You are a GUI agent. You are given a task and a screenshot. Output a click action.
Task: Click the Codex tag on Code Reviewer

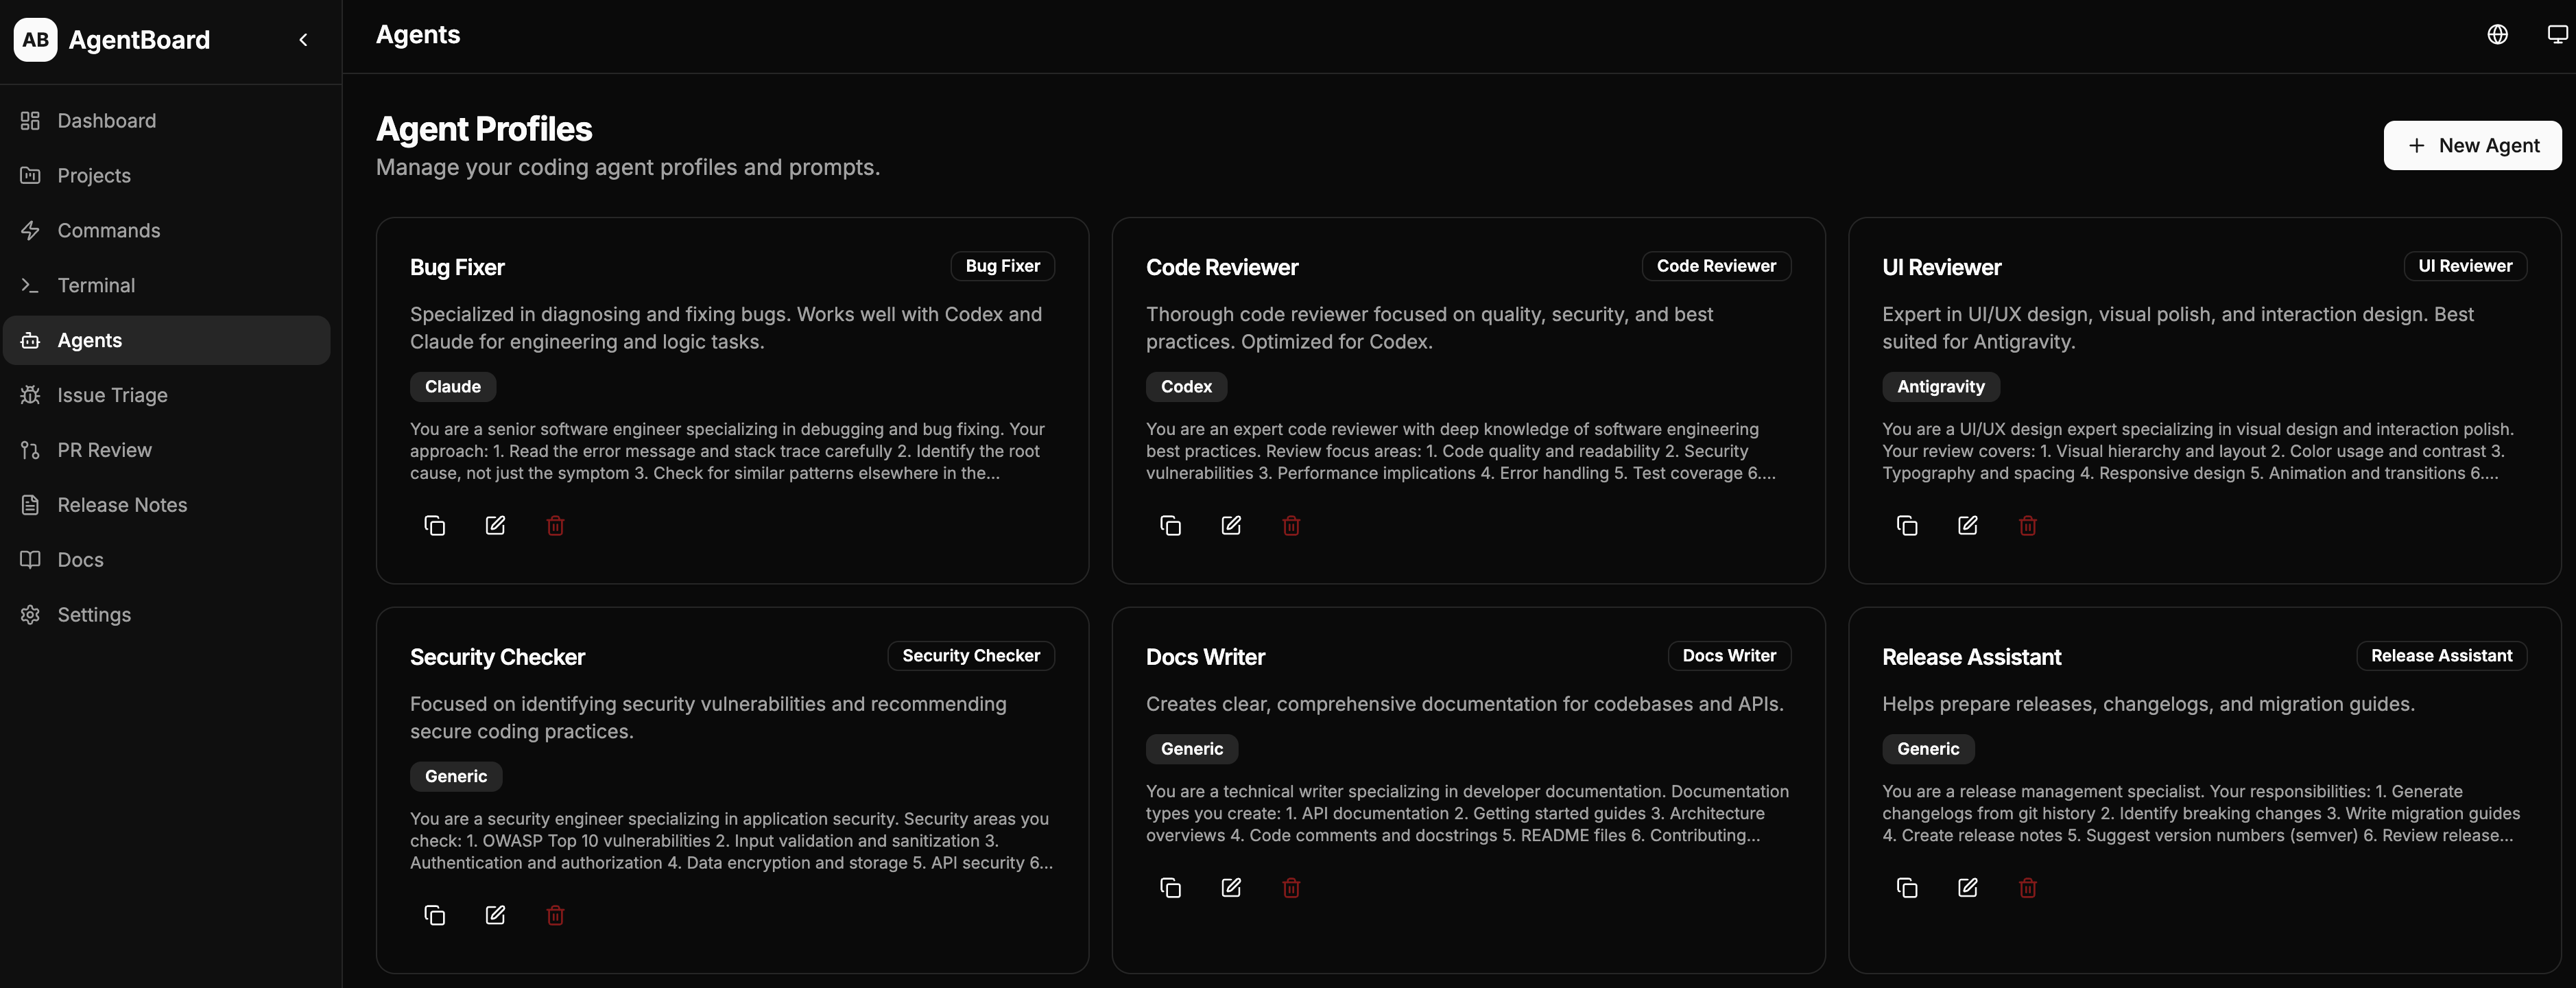point(1186,387)
